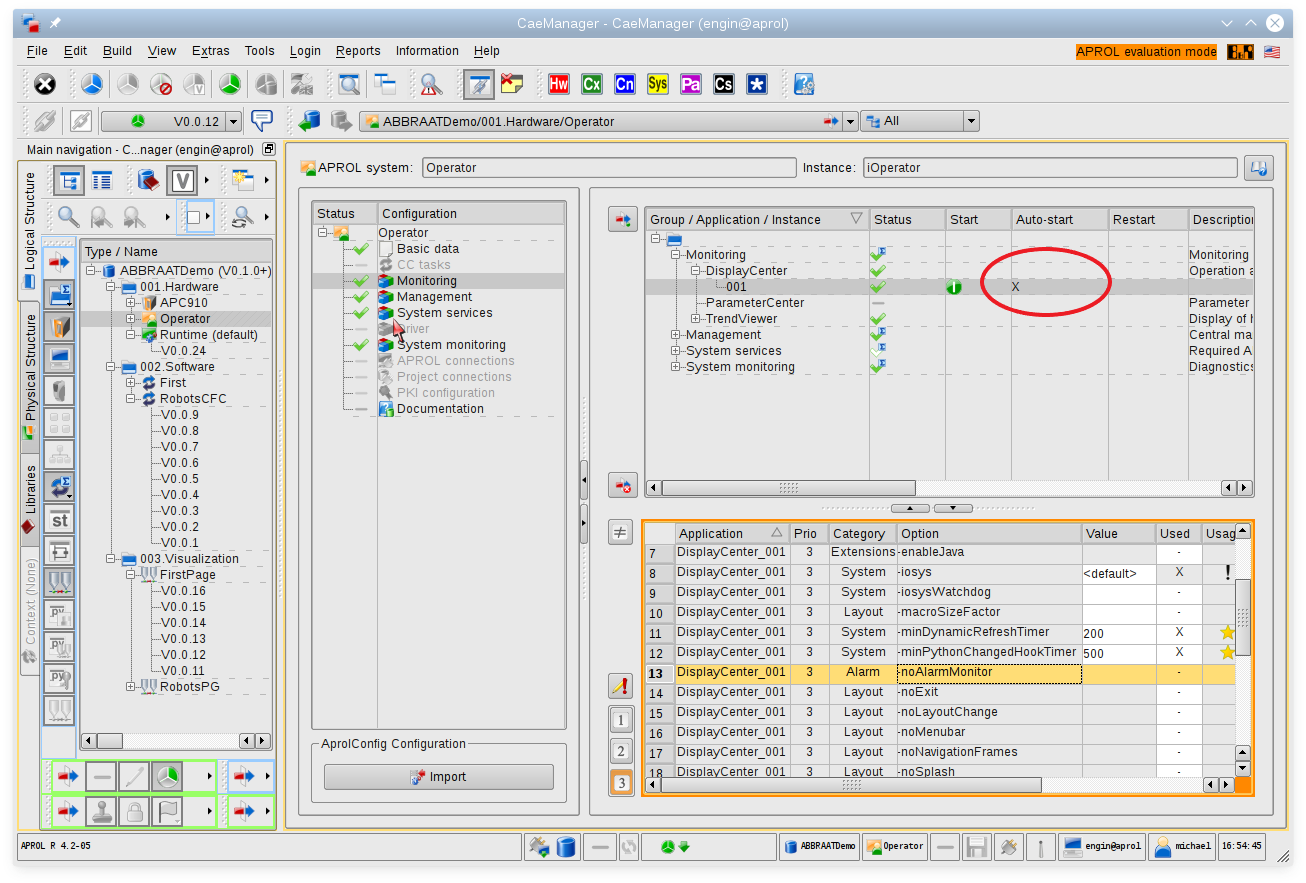Click the blue build pie icon in toolbar
Image resolution: width=1306 pixels, height=883 pixels.
pyautogui.click(x=91, y=85)
